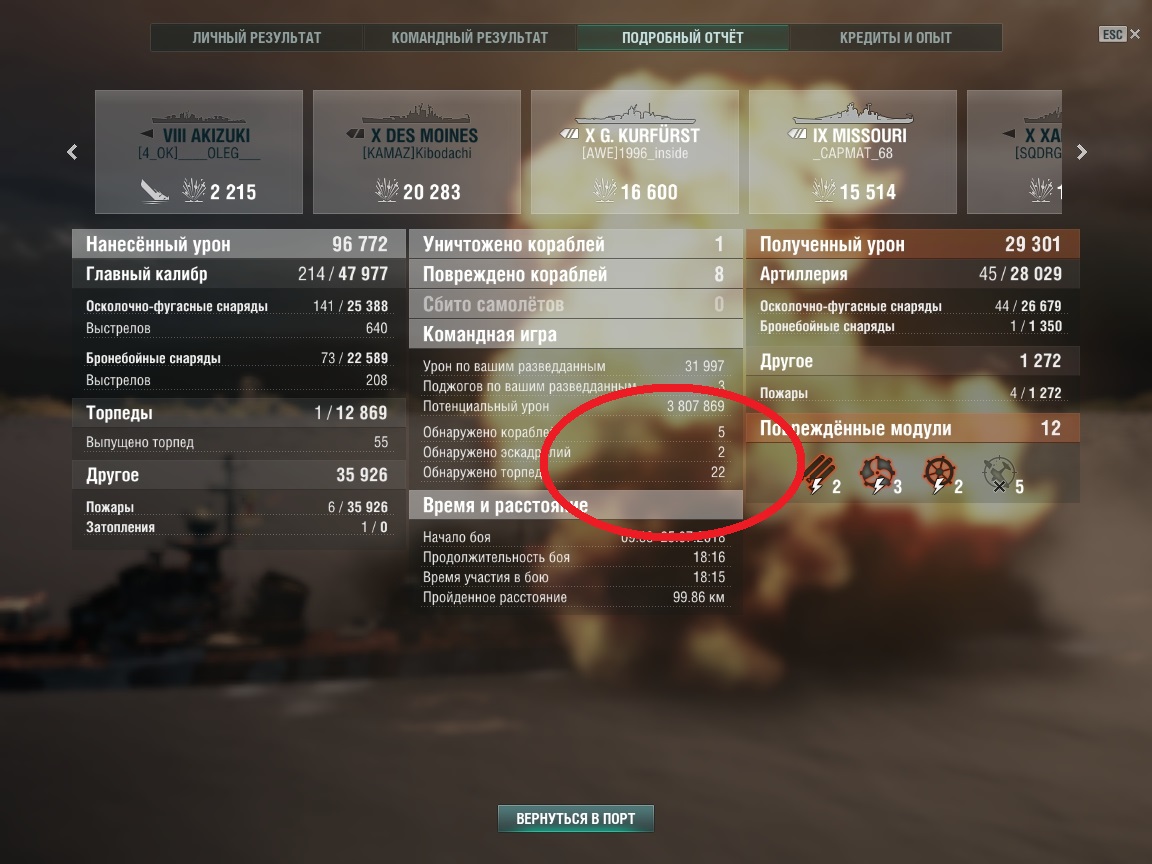1152x864 pixels.
Task: Click the damage splash icon on Missouri card
Action: point(824,190)
